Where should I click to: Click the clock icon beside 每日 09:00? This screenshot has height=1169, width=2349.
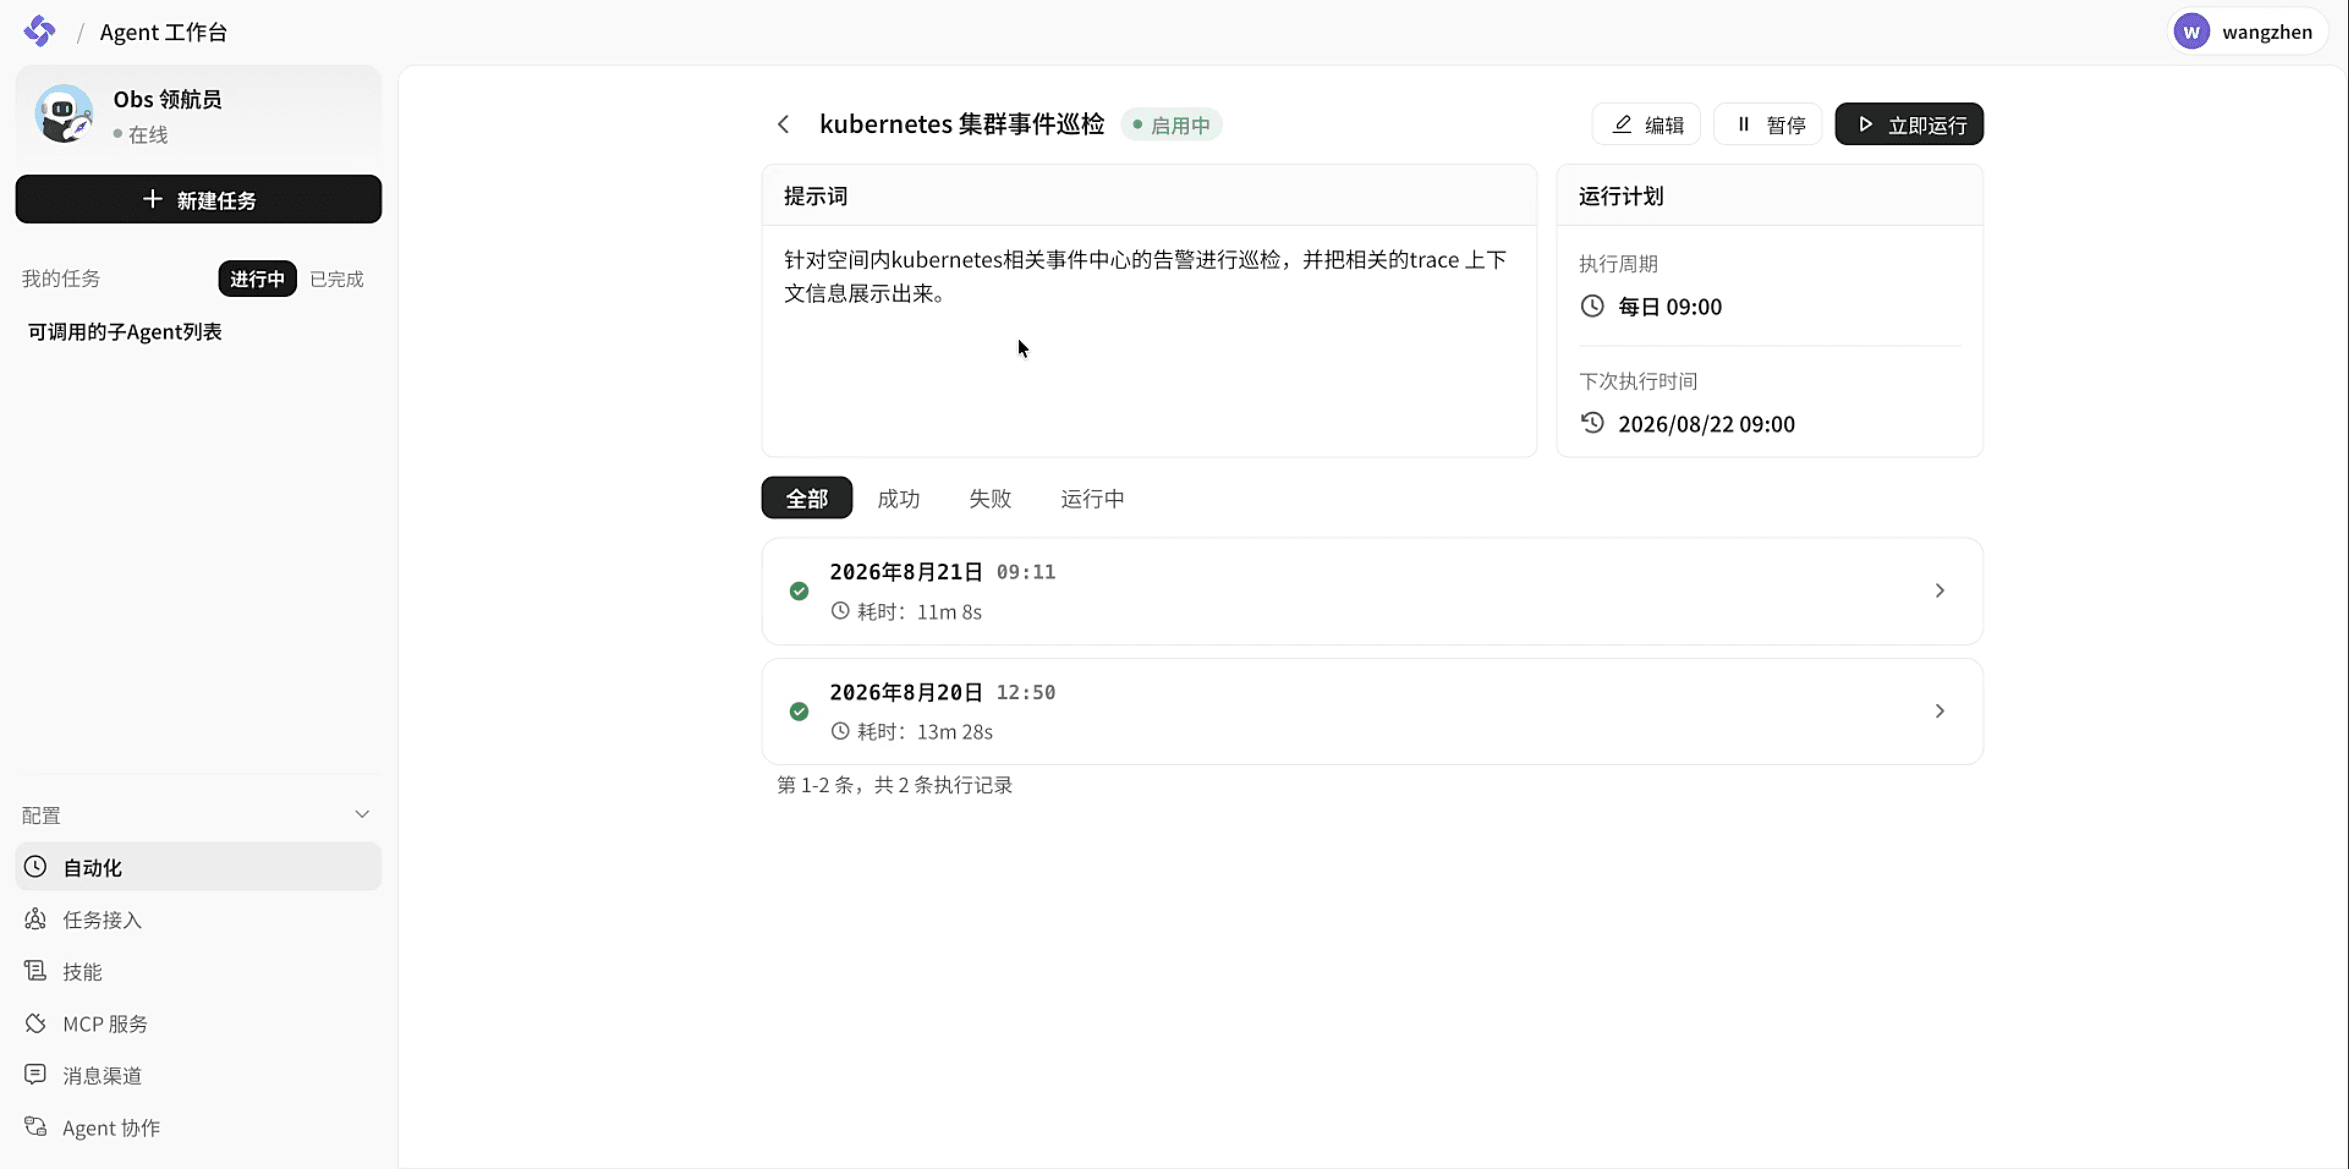pyautogui.click(x=1592, y=306)
